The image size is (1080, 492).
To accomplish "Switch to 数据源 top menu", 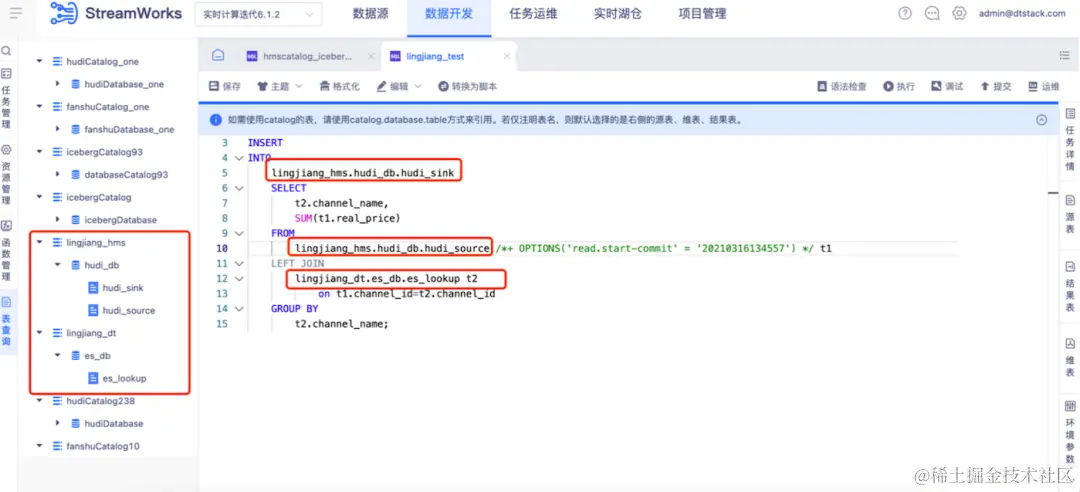I will tap(371, 14).
